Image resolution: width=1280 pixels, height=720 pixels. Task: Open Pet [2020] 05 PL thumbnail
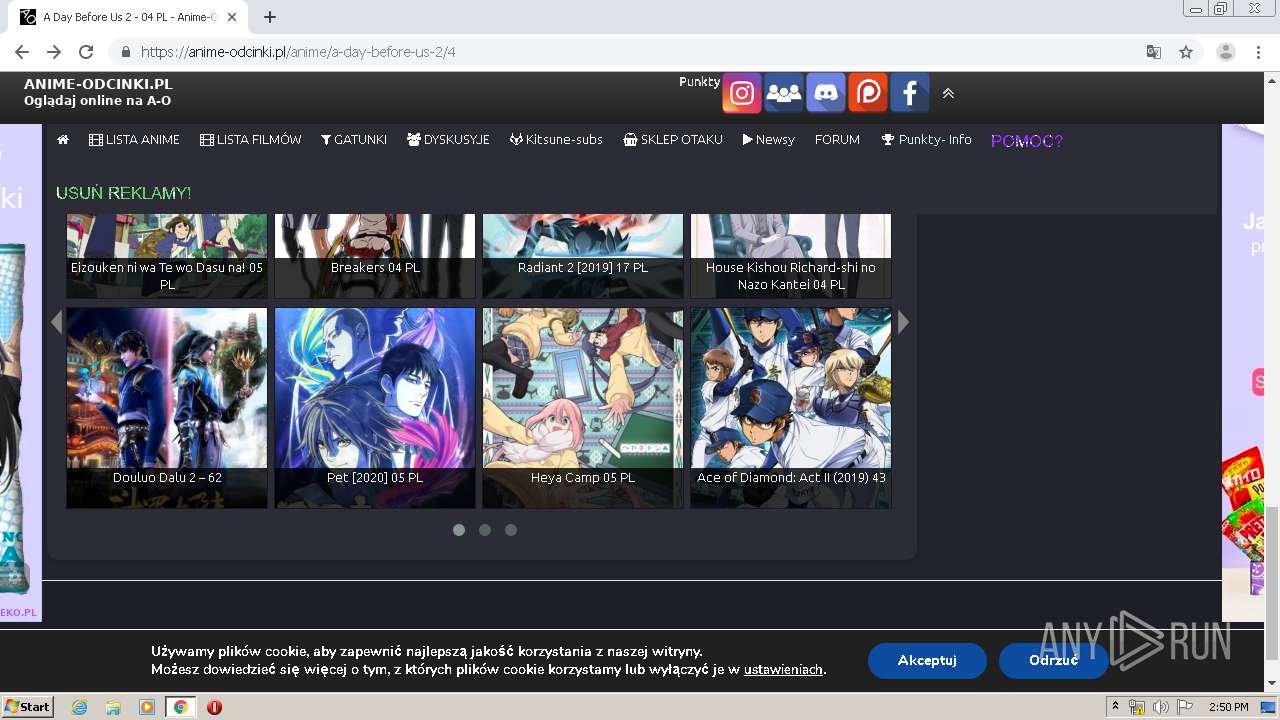(375, 408)
